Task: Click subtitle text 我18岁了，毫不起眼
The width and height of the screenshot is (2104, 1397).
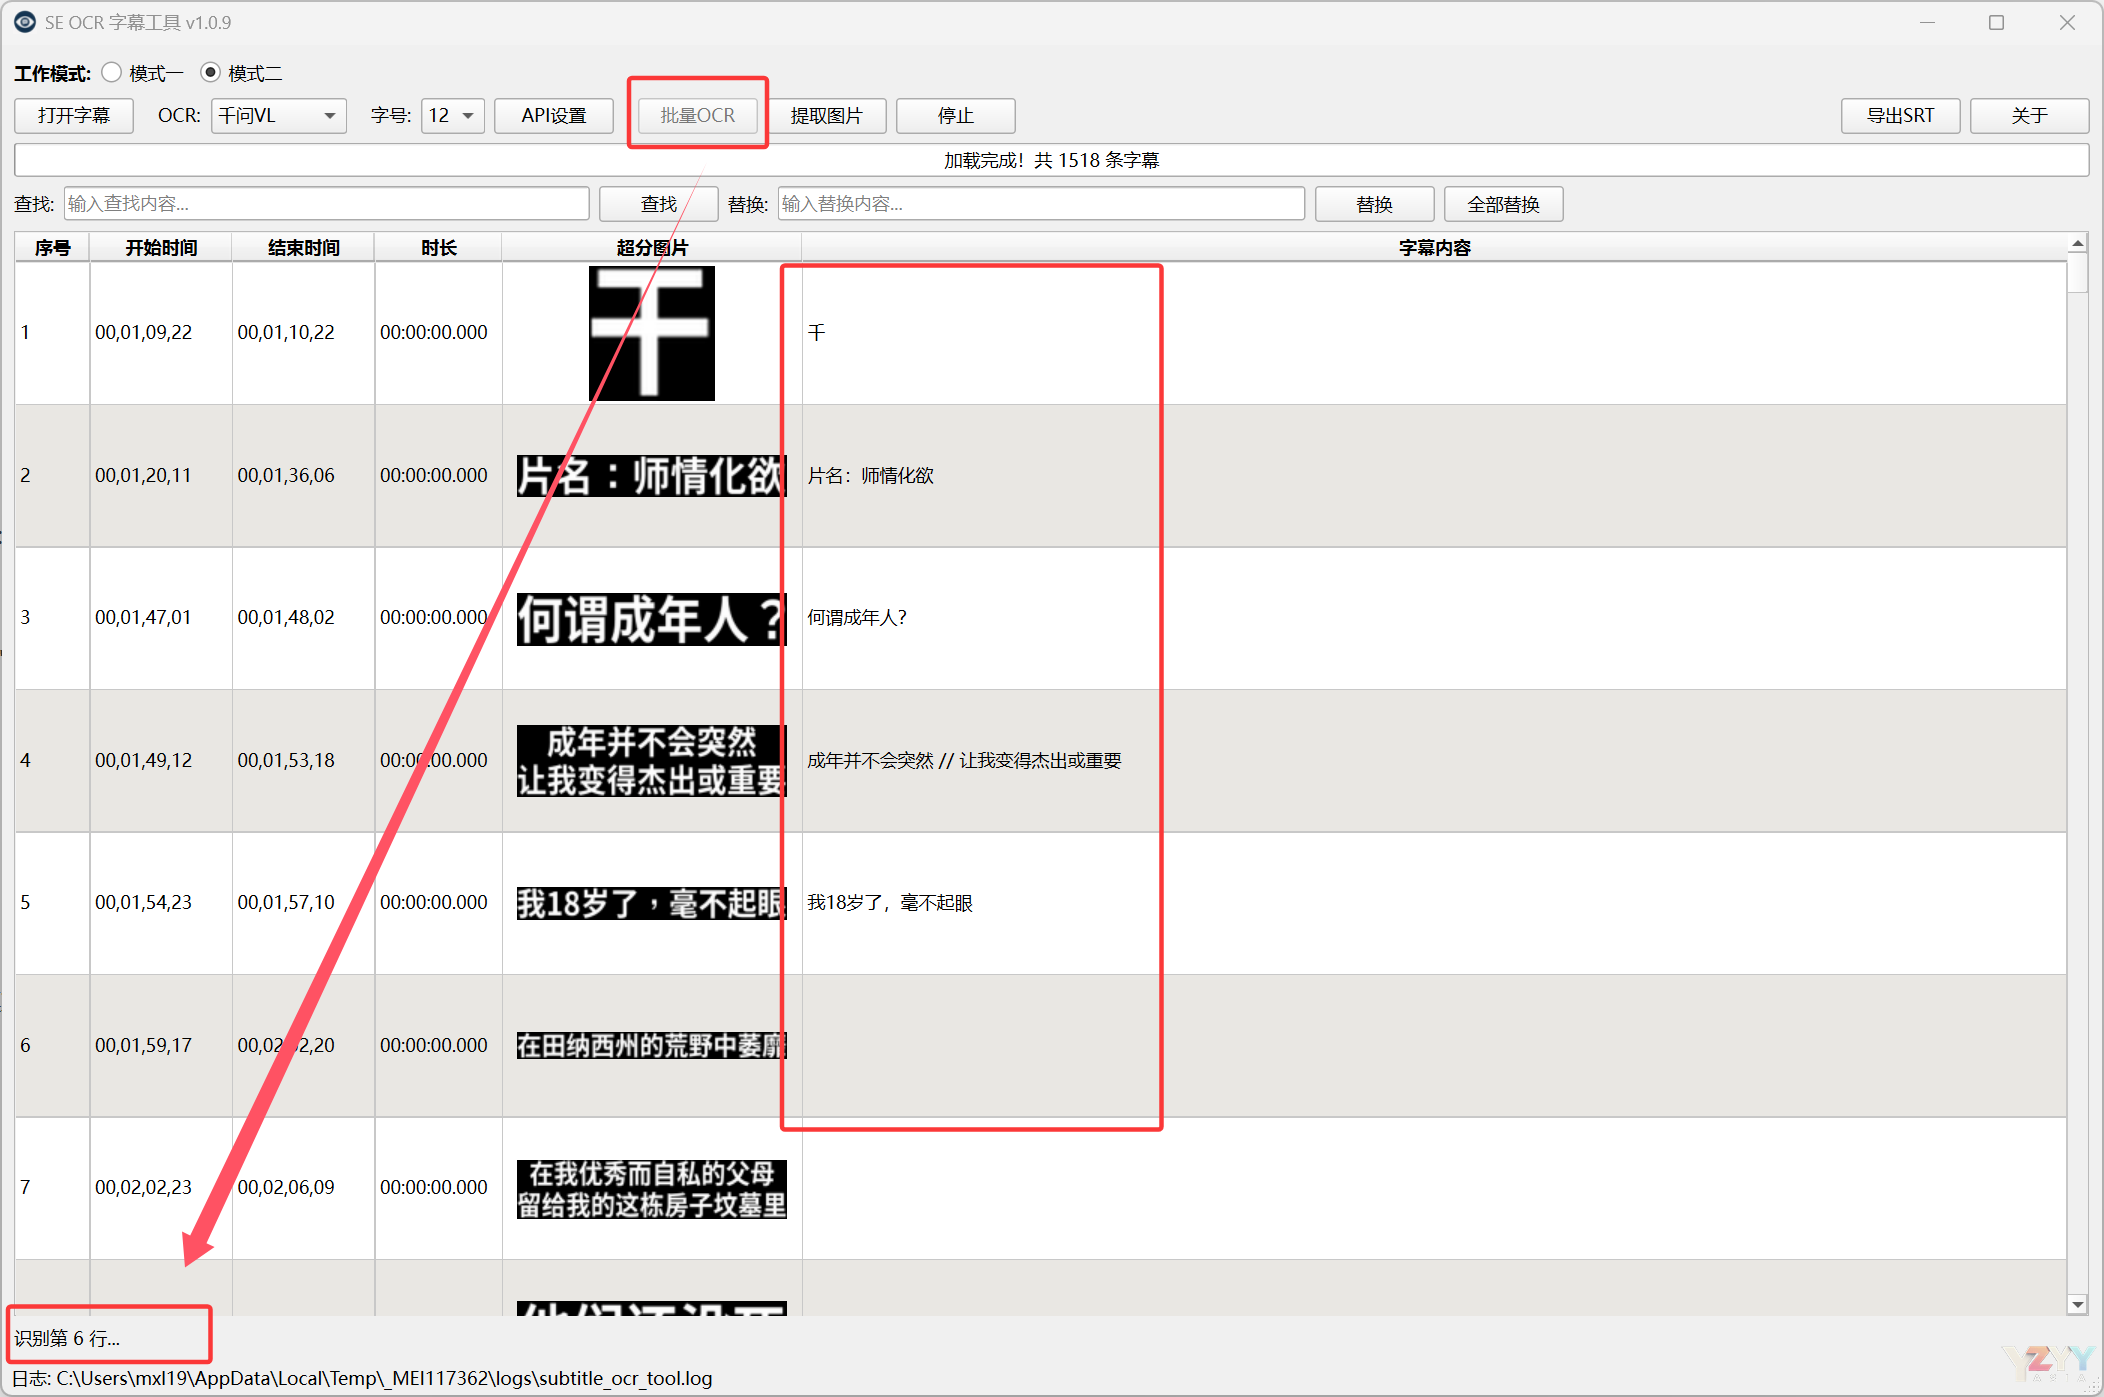Action: coord(890,903)
